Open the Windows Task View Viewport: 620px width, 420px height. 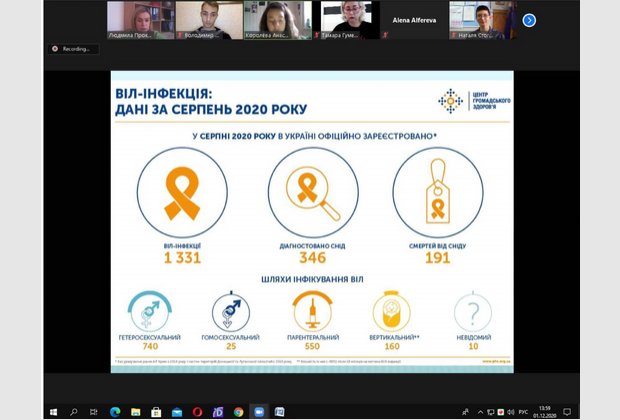pyautogui.click(x=92, y=411)
